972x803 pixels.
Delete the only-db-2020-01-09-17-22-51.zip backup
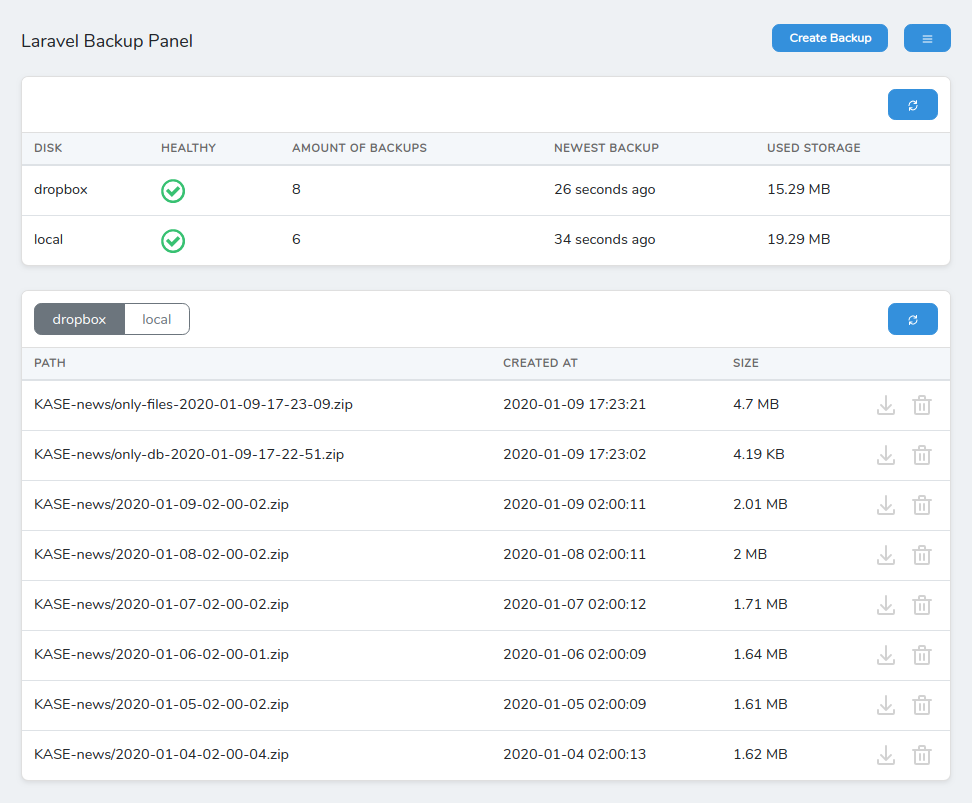922,455
